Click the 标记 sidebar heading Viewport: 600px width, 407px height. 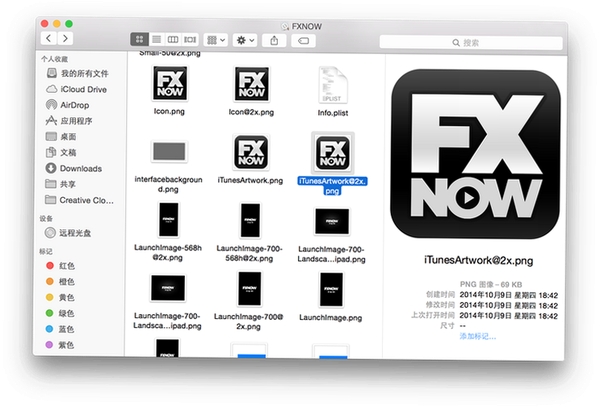[x=46, y=251]
